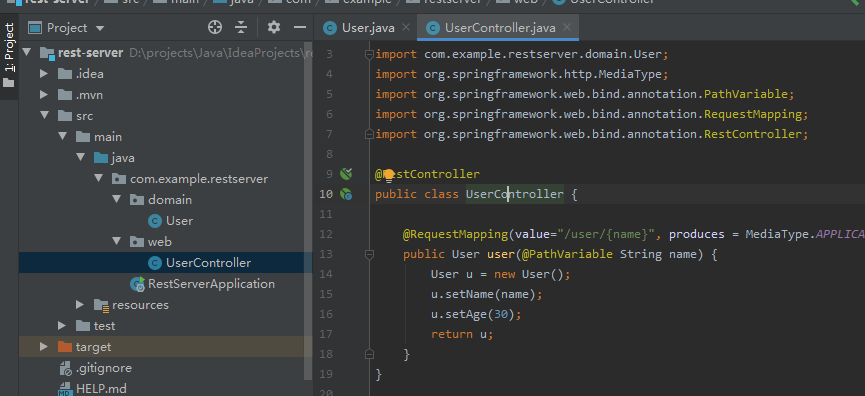Expand the target folder
Viewport: 865px width, 396px height.
tap(44, 346)
